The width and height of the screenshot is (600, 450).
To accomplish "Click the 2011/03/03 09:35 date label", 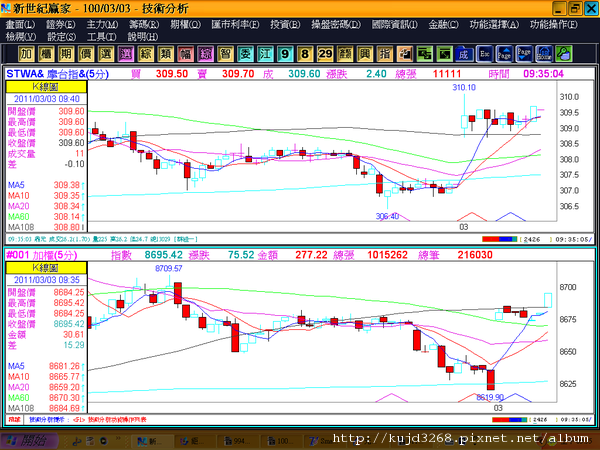I will [47, 280].
